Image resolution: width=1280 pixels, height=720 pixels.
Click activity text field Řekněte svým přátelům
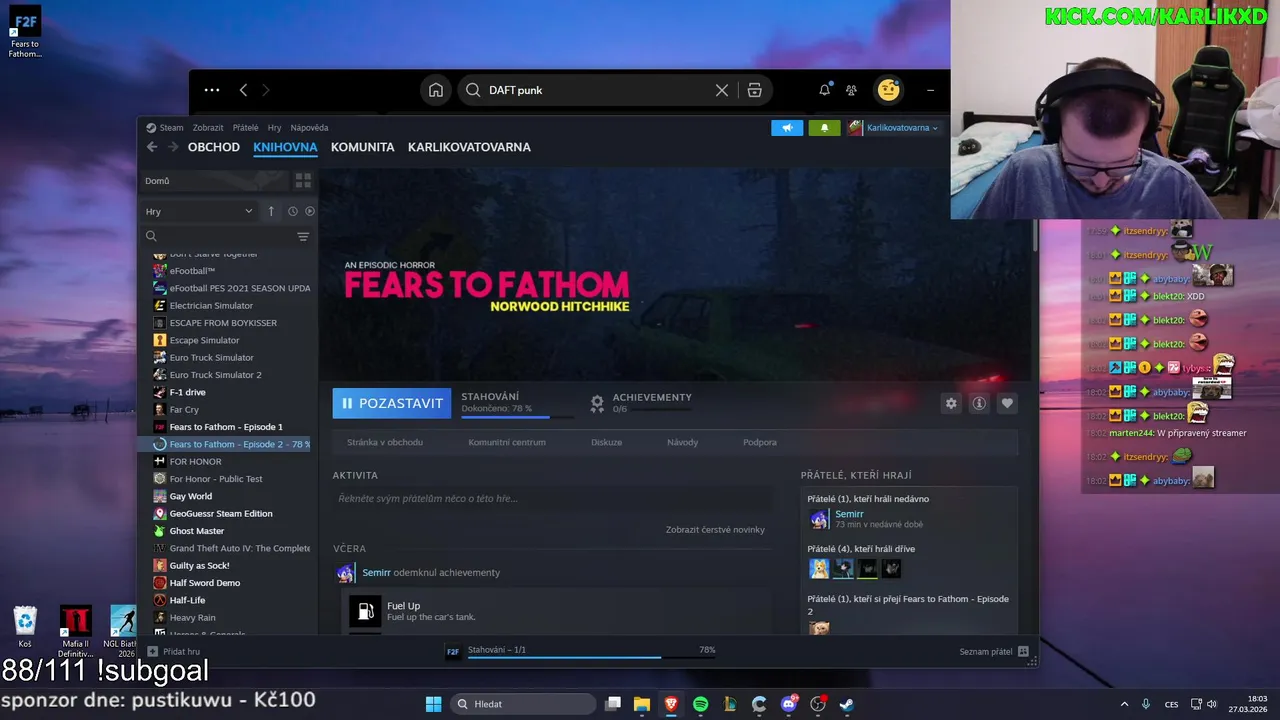pyautogui.click(x=552, y=498)
